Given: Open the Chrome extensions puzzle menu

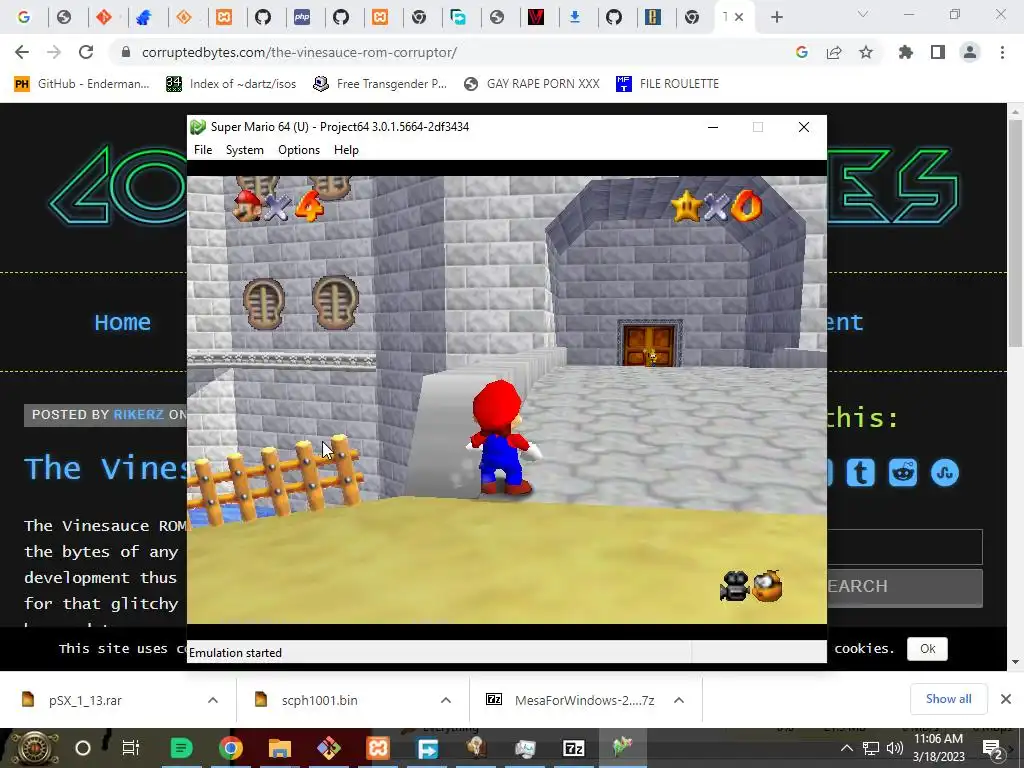Looking at the screenshot, I should 906,52.
